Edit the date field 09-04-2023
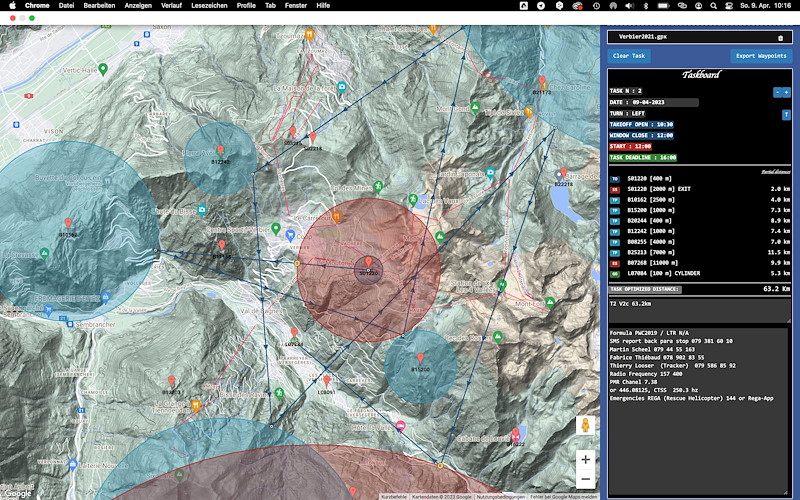The image size is (800, 500). tap(664, 102)
